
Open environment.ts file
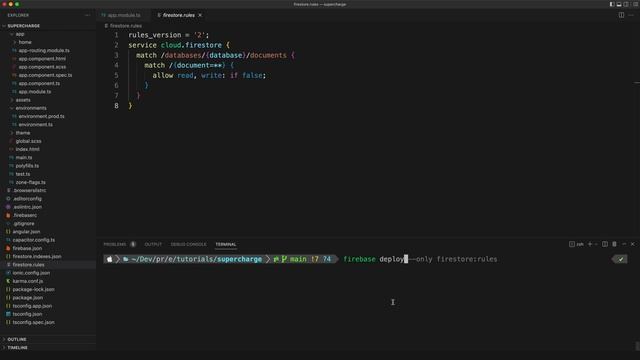pos(36,124)
